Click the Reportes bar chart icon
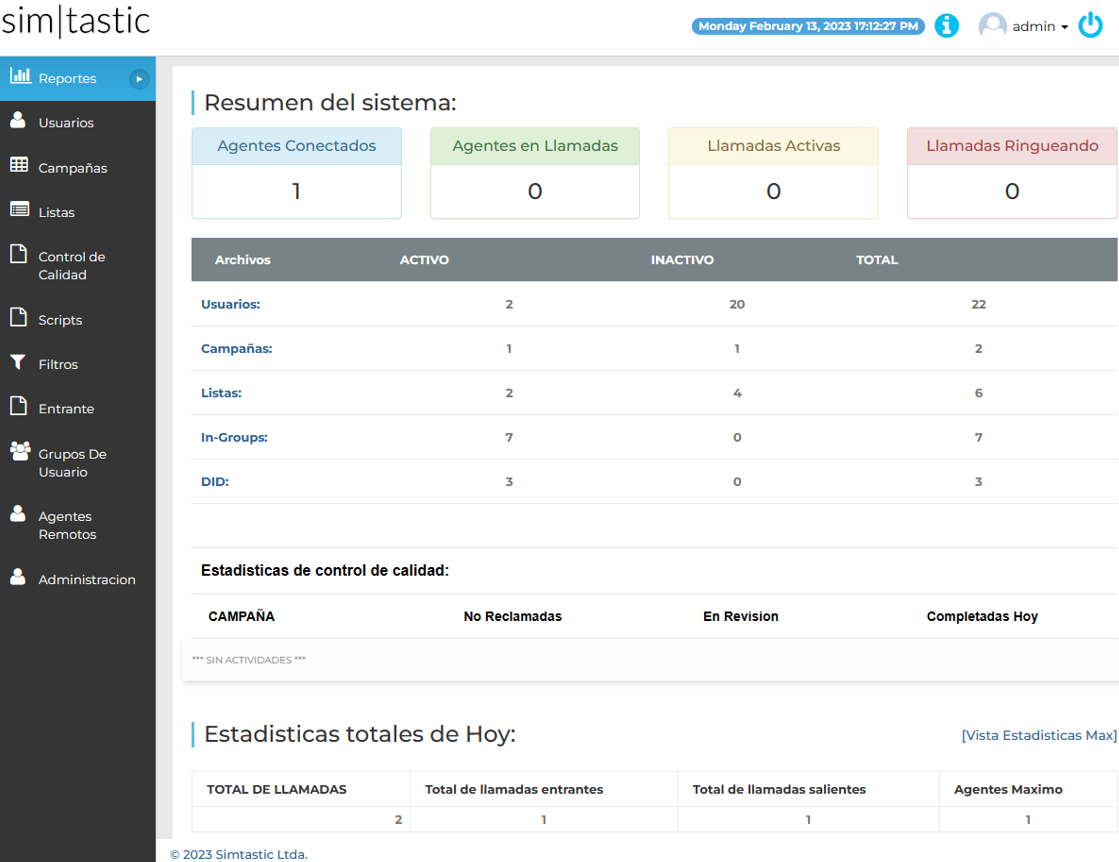This screenshot has height=862, width=1119. [x=20, y=75]
